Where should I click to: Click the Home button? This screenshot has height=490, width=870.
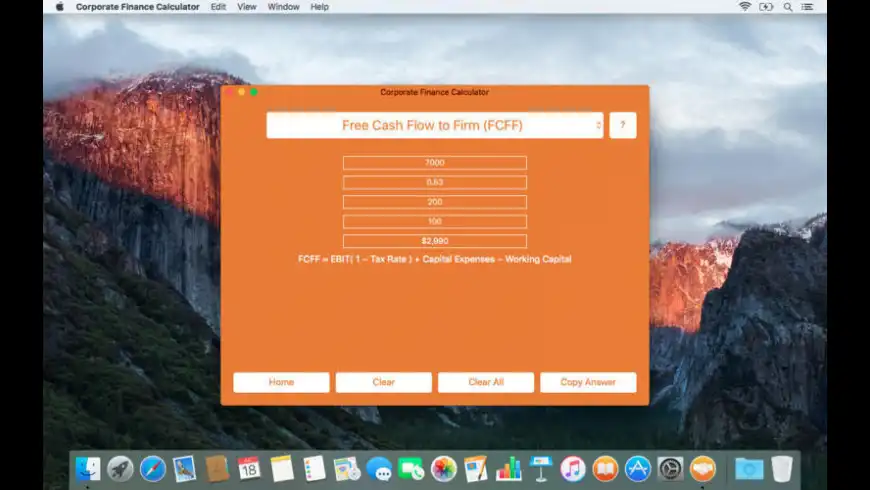click(281, 382)
